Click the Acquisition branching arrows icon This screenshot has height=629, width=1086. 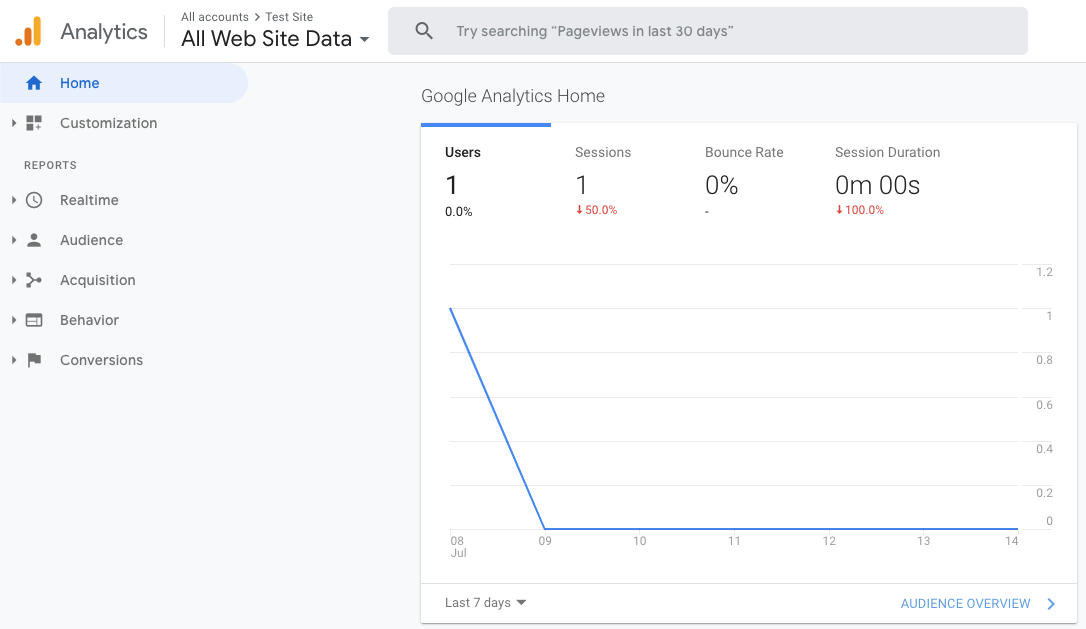pyautogui.click(x=34, y=280)
